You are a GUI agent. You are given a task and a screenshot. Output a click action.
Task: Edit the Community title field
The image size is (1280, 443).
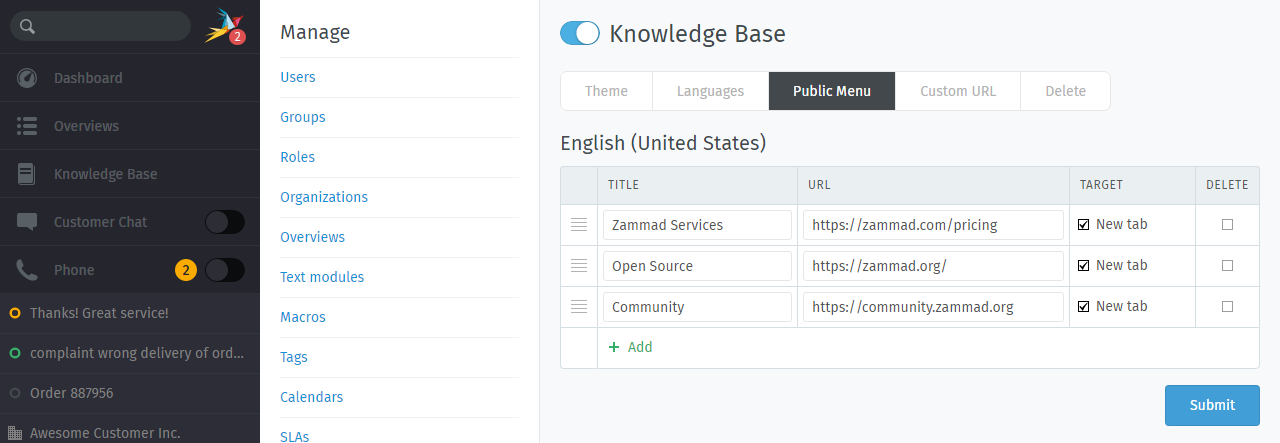[x=697, y=307]
